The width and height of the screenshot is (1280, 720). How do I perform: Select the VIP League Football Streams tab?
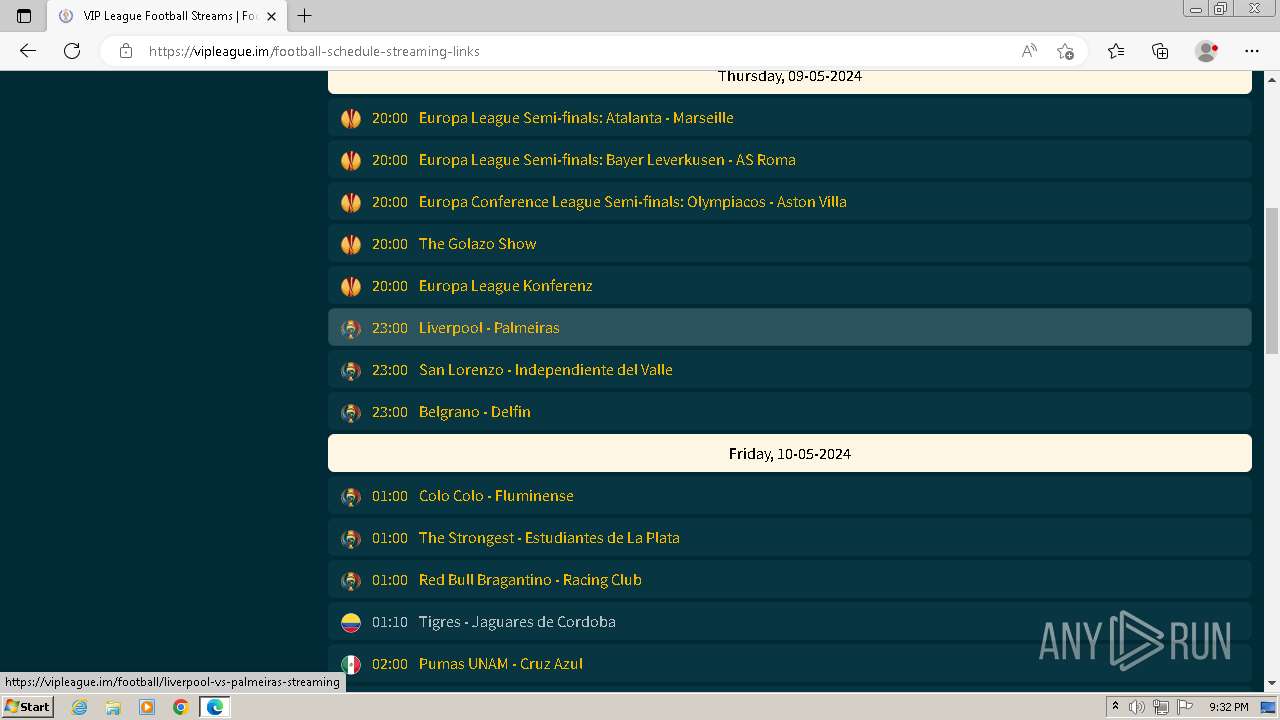coord(167,16)
